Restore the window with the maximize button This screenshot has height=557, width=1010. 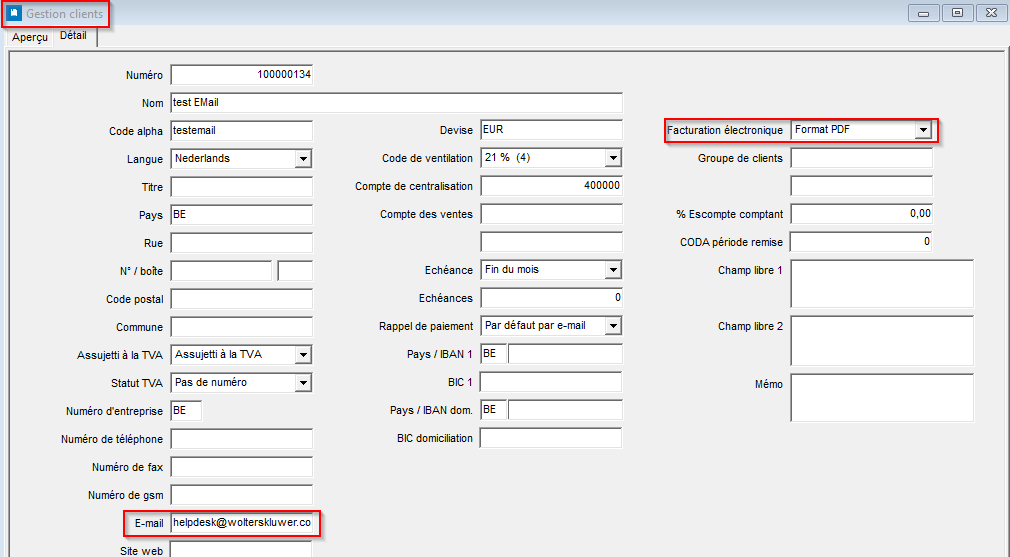click(957, 13)
